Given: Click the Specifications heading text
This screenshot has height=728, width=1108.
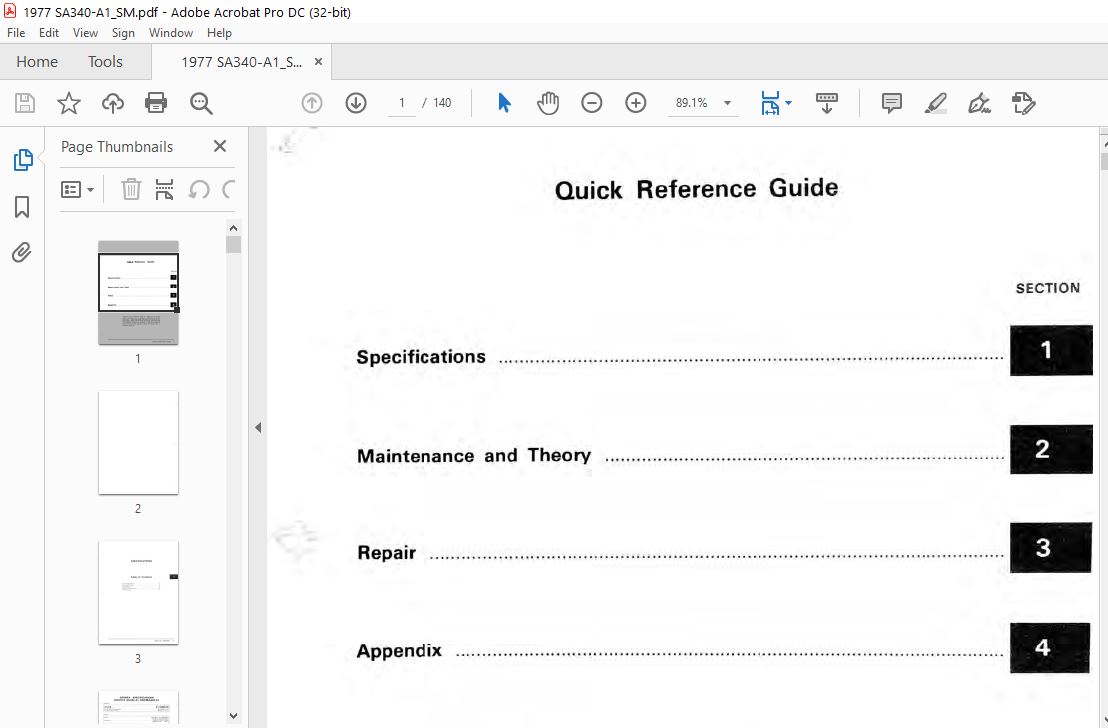Looking at the screenshot, I should 420,357.
